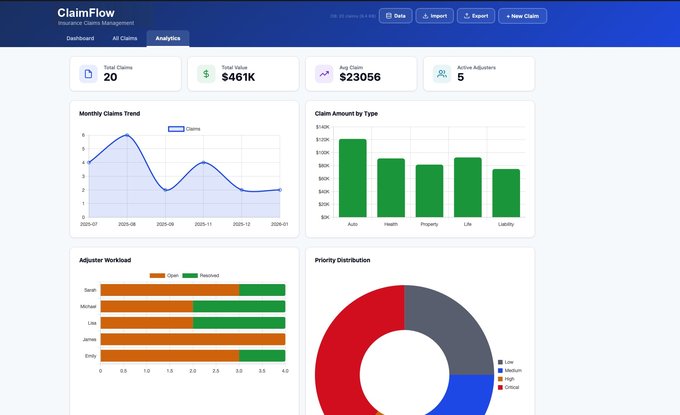Open the All Claims tab
The image size is (680, 415).
(x=125, y=38)
